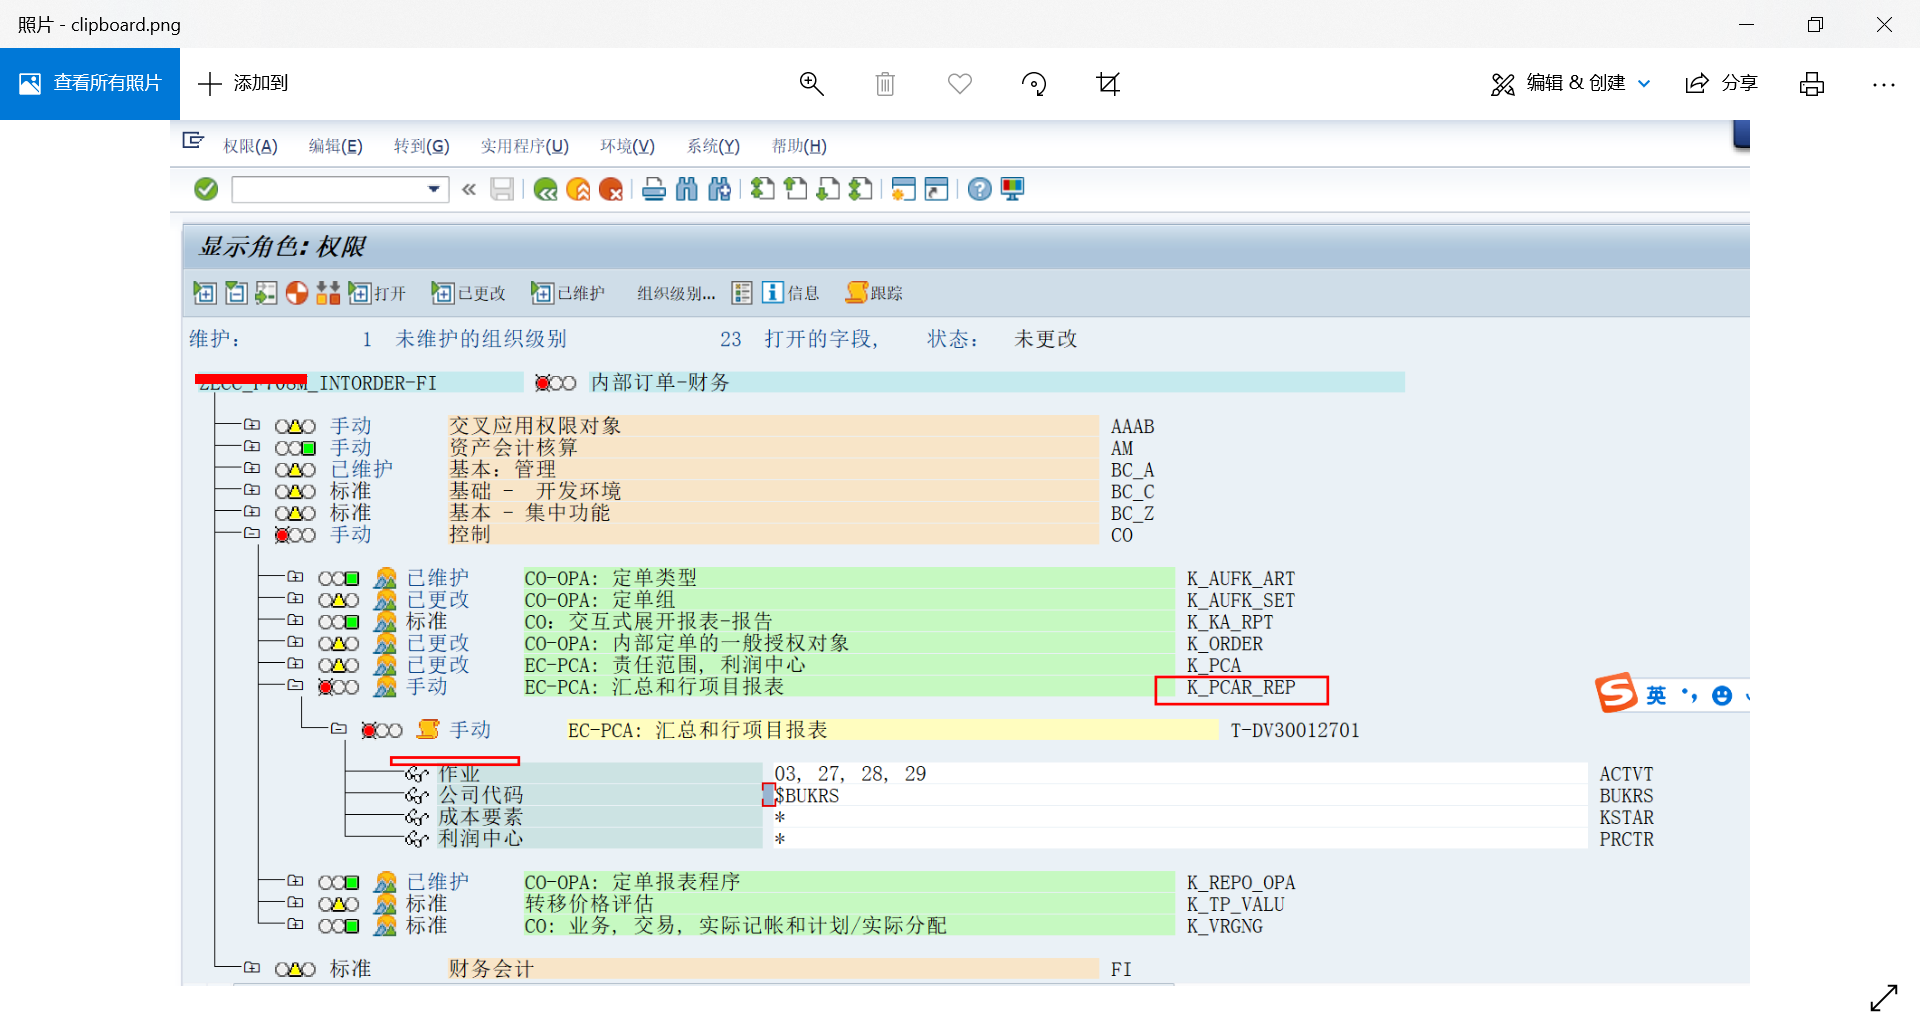Image resolution: width=1920 pixels, height=1034 pixels.
Task: Open the Sogou emoji smiley panel
Action: coord(1722,695)
